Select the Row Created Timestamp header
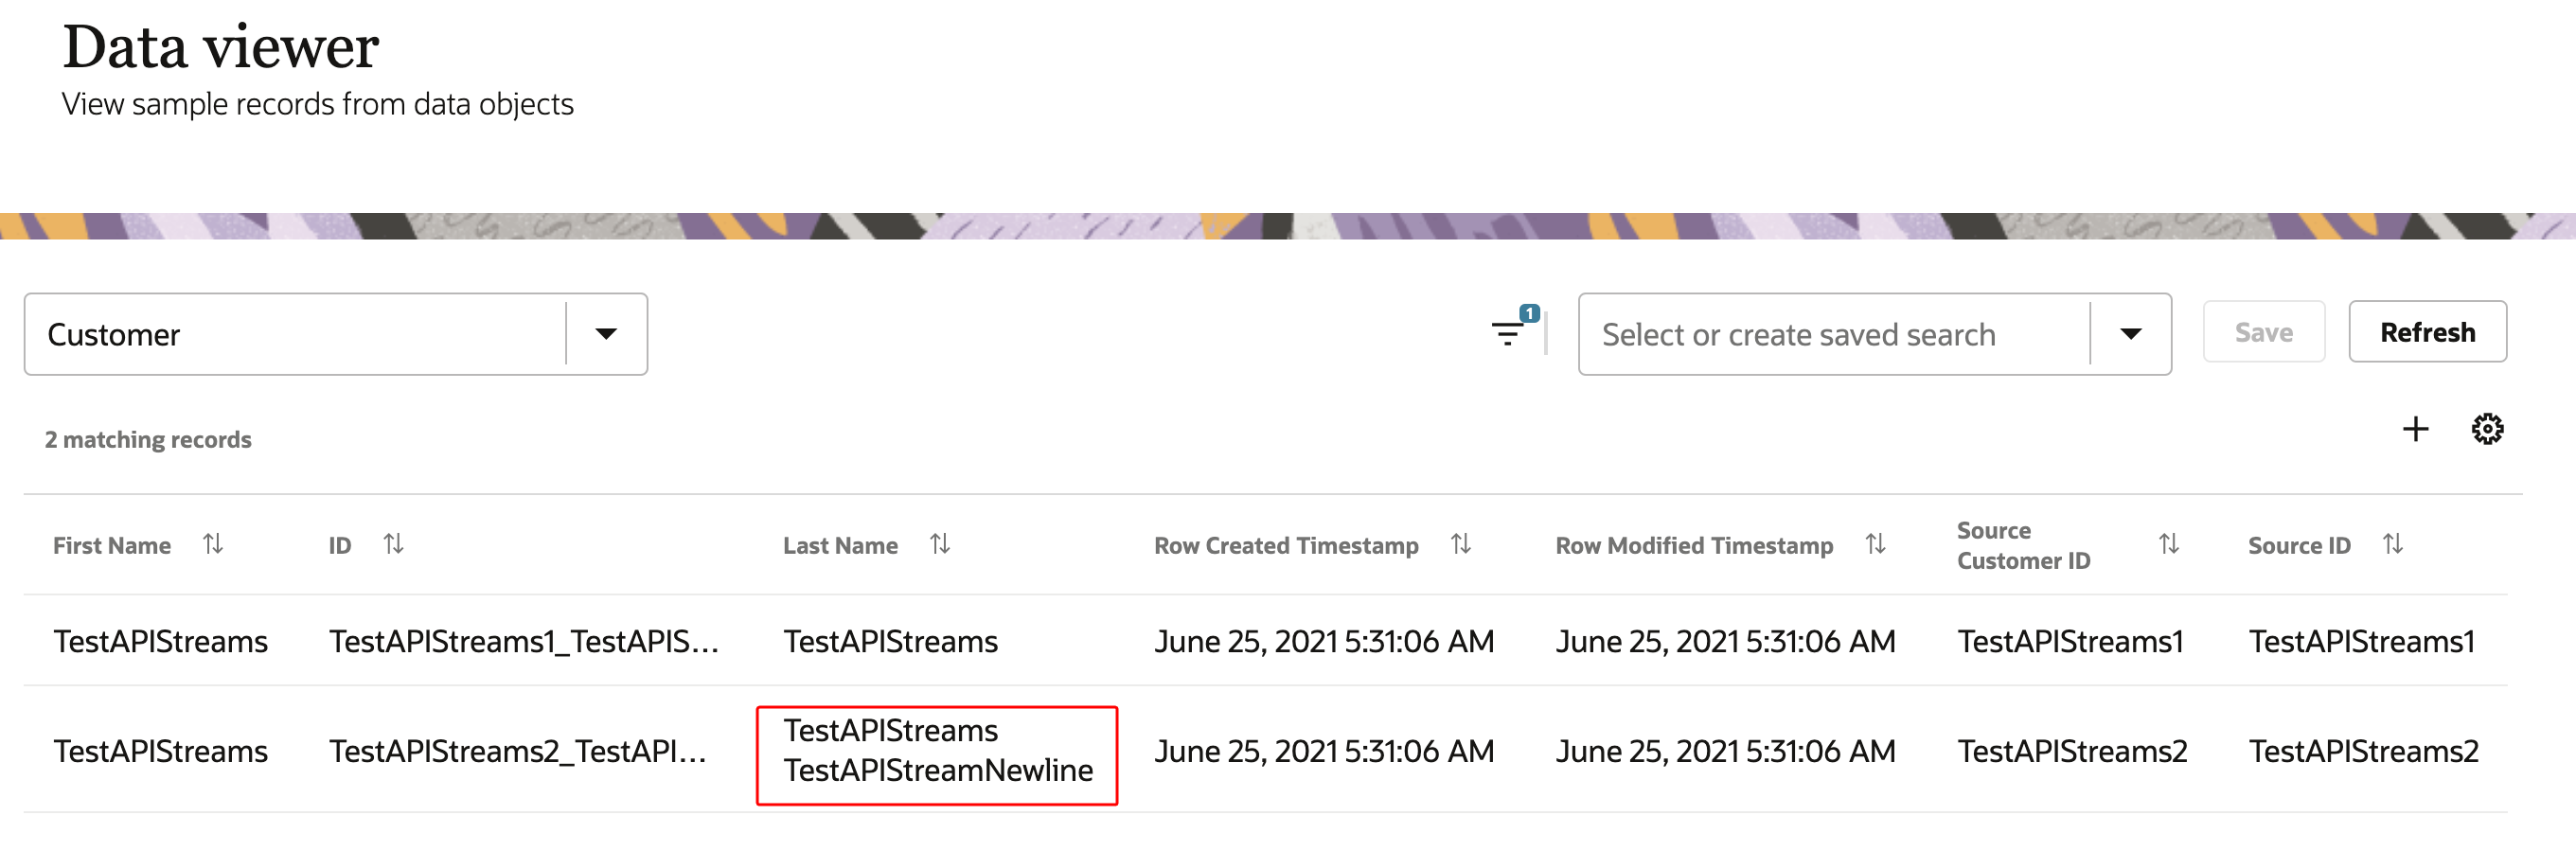 [1287, 545]
